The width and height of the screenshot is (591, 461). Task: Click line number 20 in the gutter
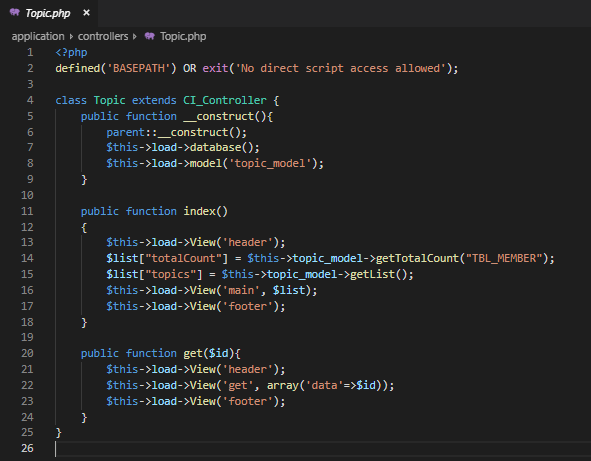click(27, 353)
